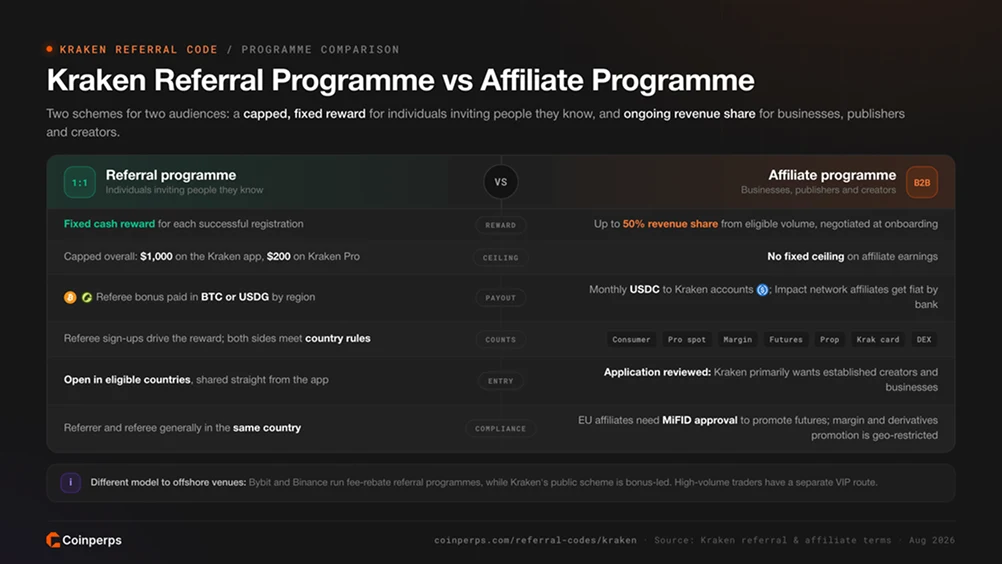The height and width of the screenshot is (564, 1002).
Task: Click the Futures tag
Action: (x=786, y=339)
